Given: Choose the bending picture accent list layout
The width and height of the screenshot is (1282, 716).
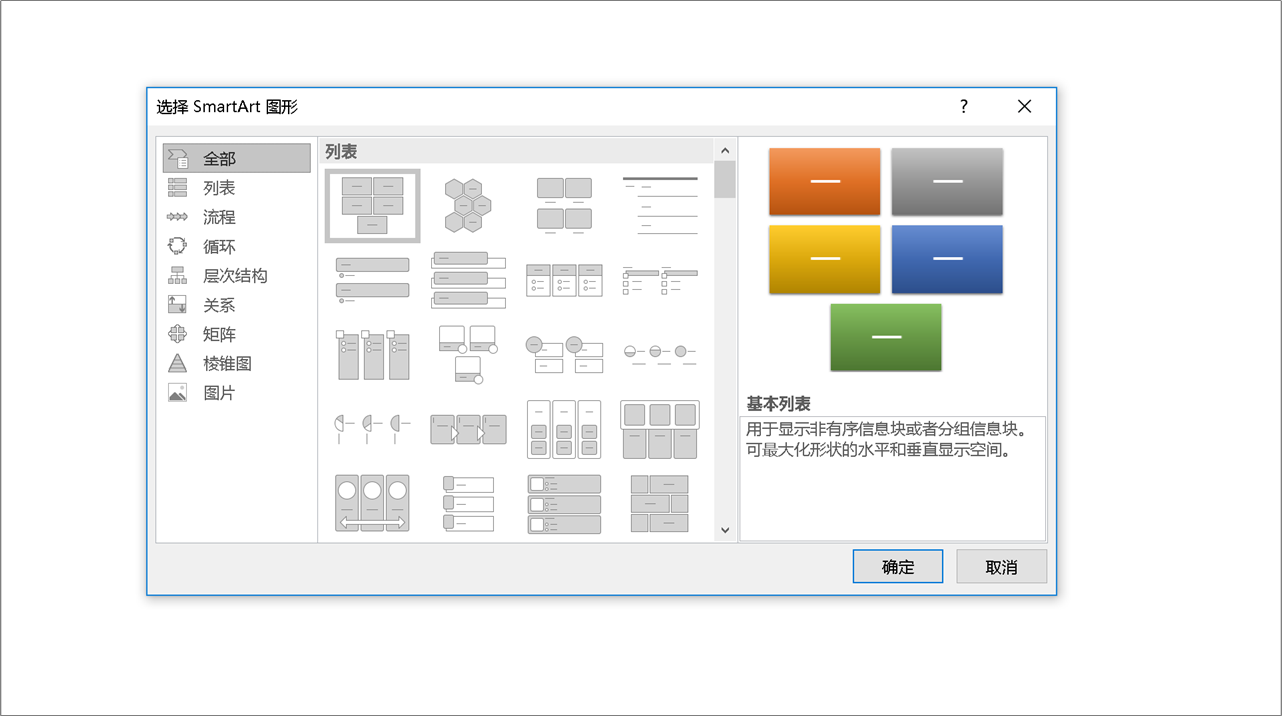Looking at the screenshot, I should click(468, 354).
